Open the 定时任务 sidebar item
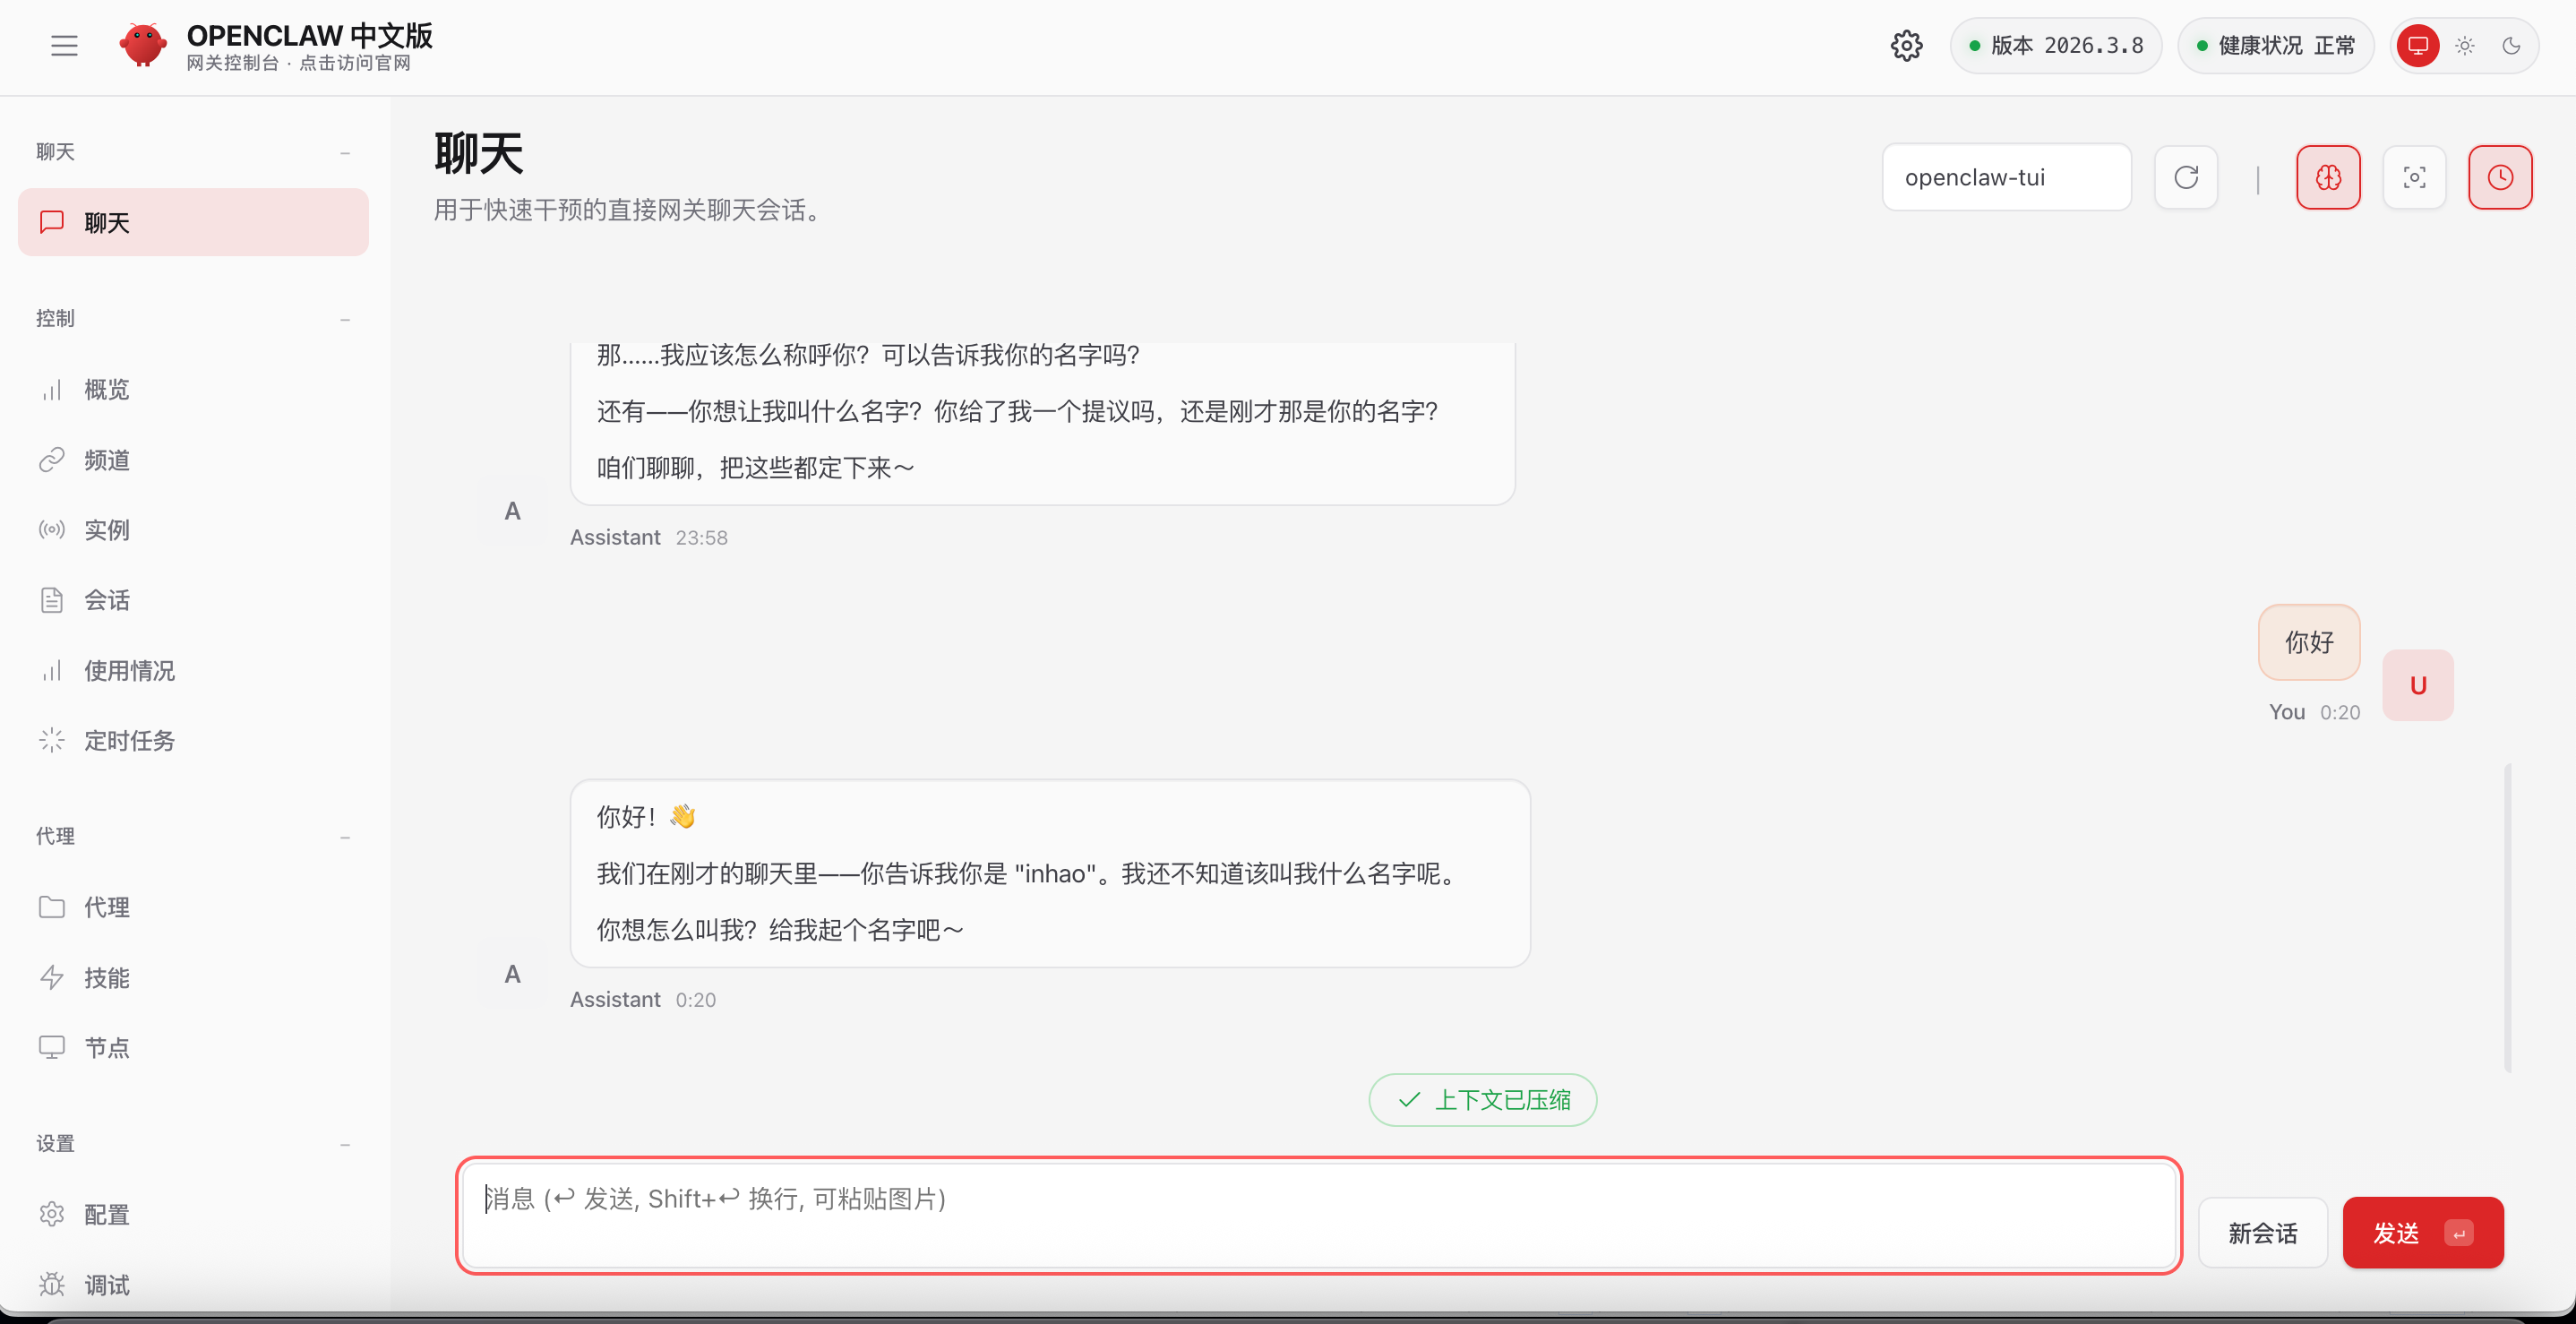 tap(129, 741)
